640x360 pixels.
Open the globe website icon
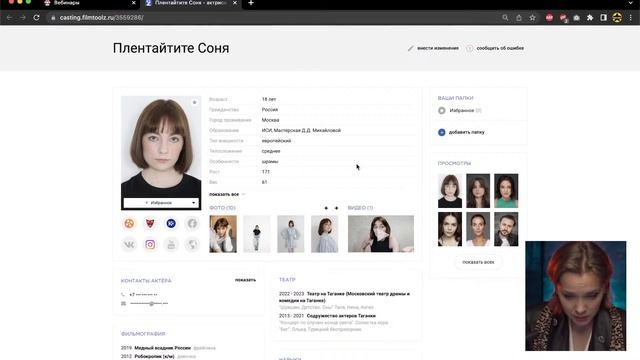point(192,244)
